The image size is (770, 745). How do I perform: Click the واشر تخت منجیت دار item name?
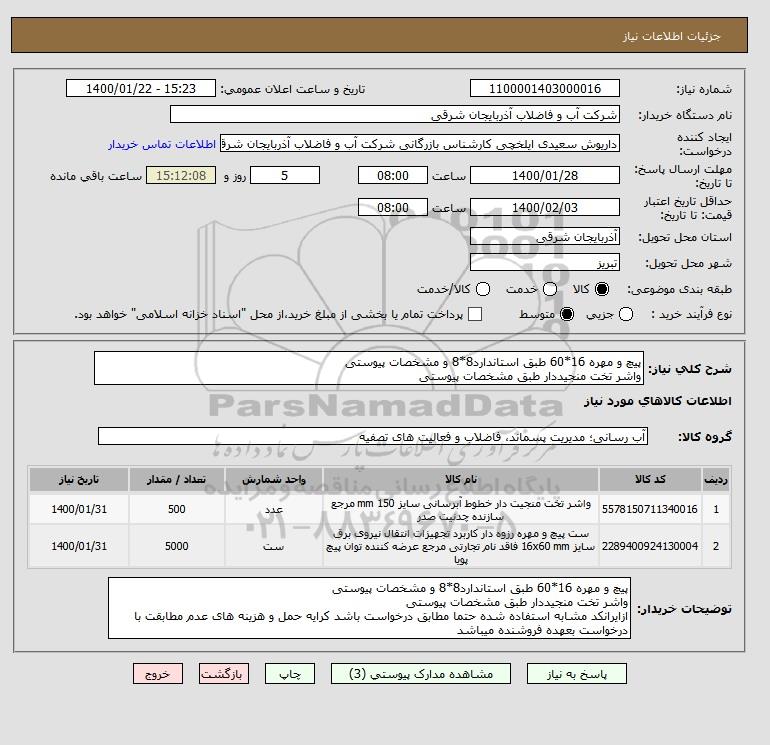click(461, 510)
